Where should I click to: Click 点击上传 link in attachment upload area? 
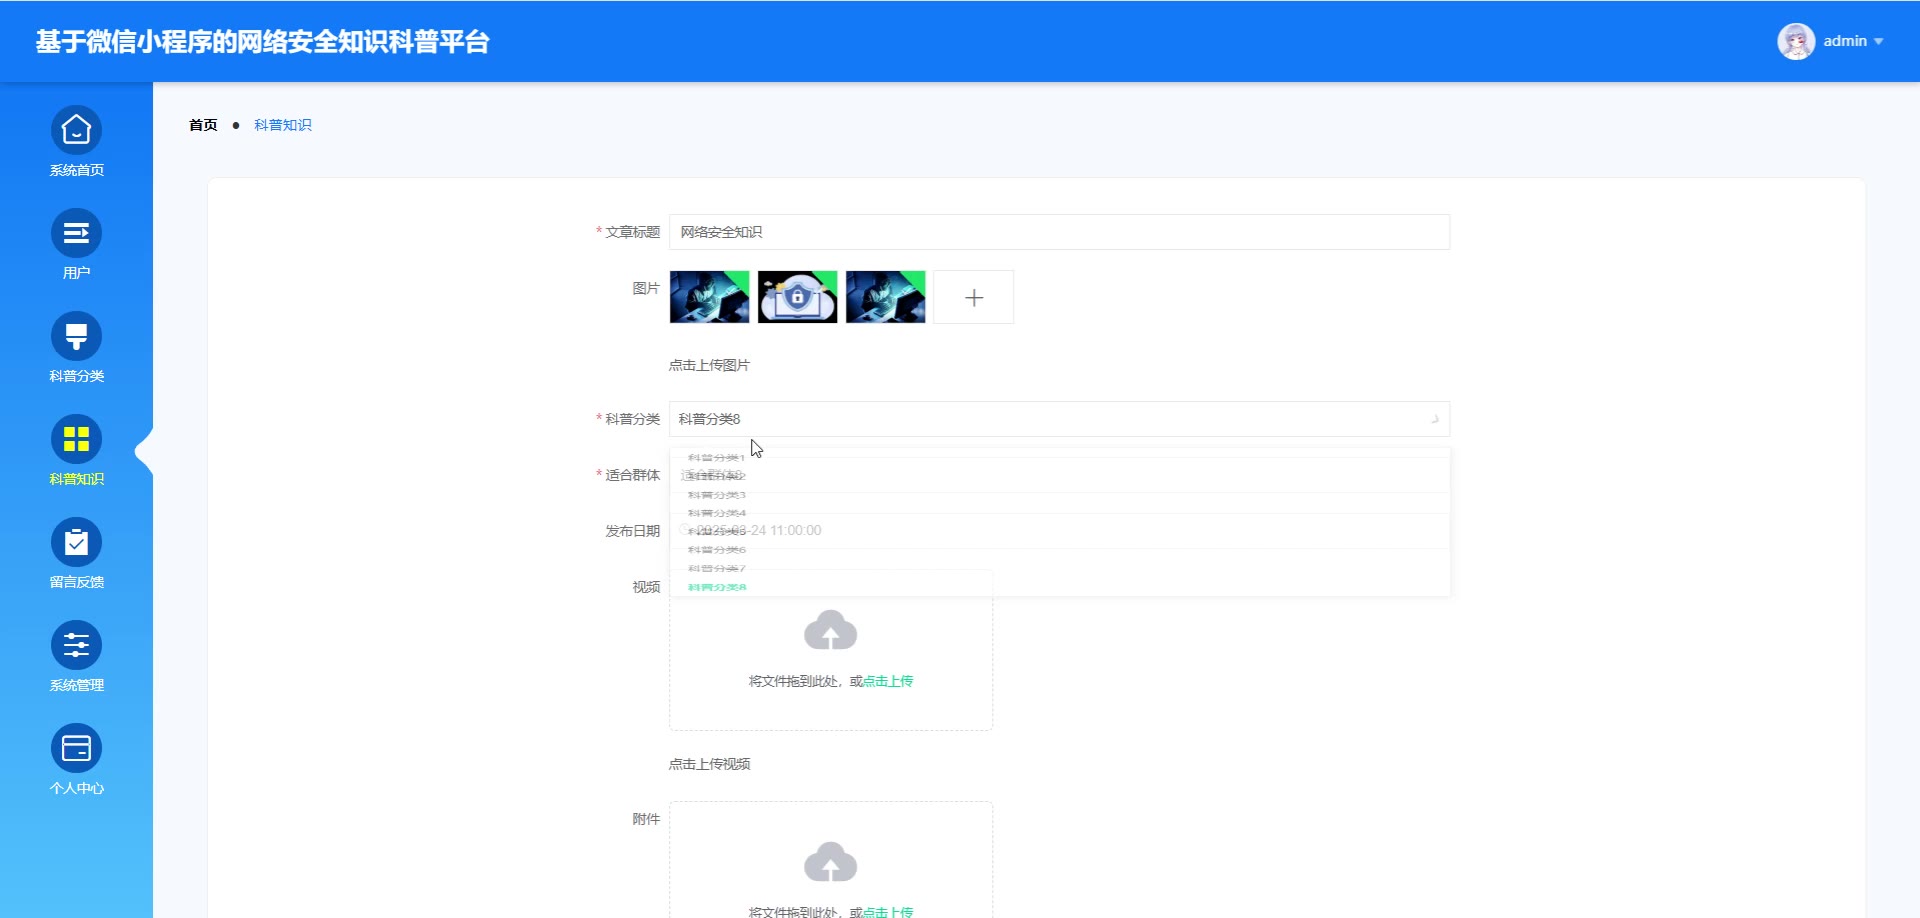888,912
